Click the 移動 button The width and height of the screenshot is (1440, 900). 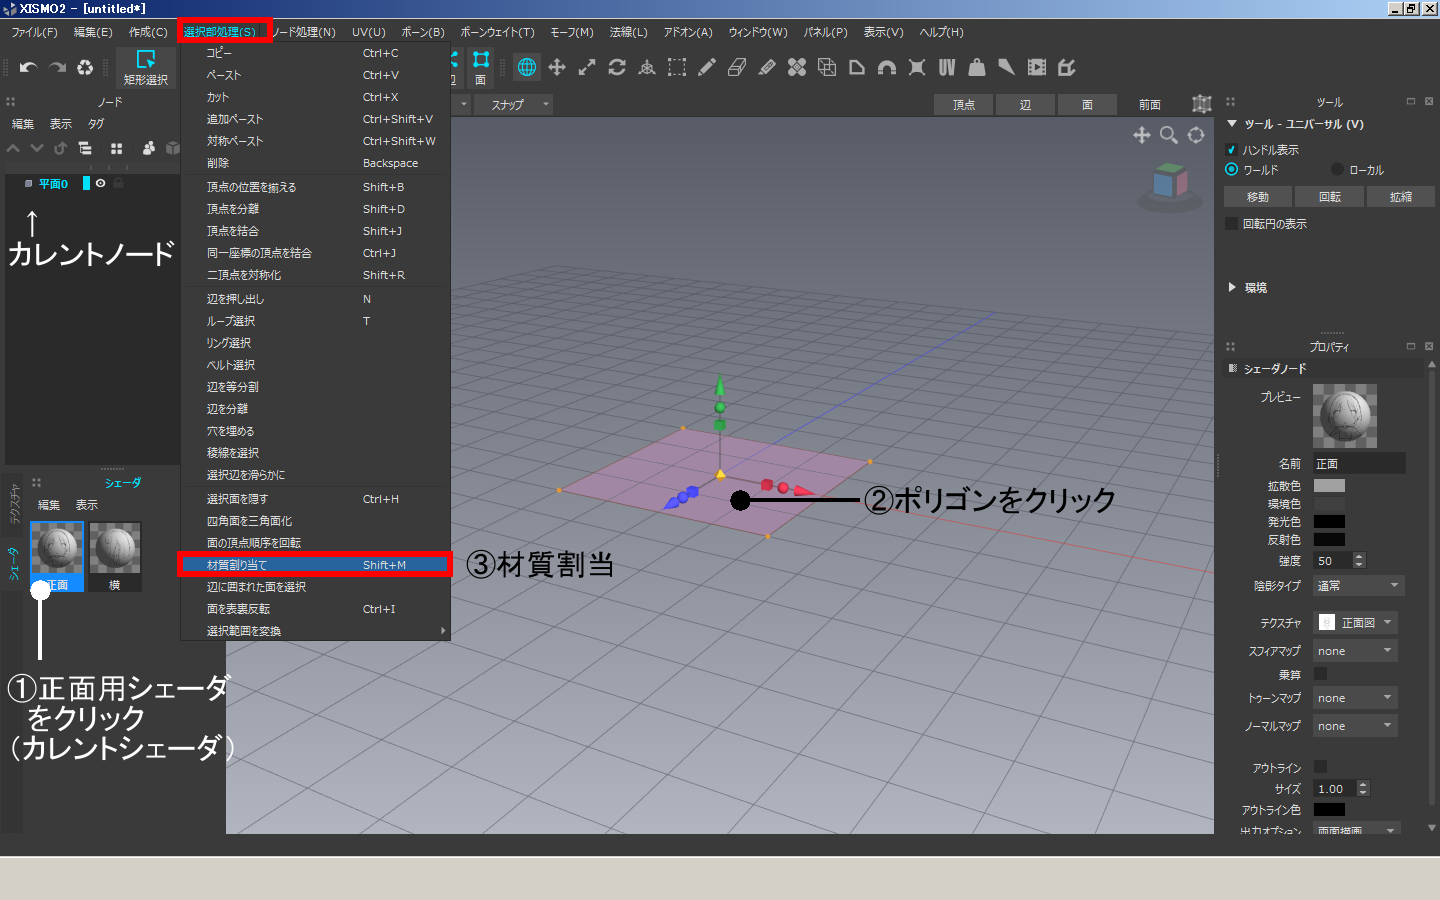[x=1258, y=197]
